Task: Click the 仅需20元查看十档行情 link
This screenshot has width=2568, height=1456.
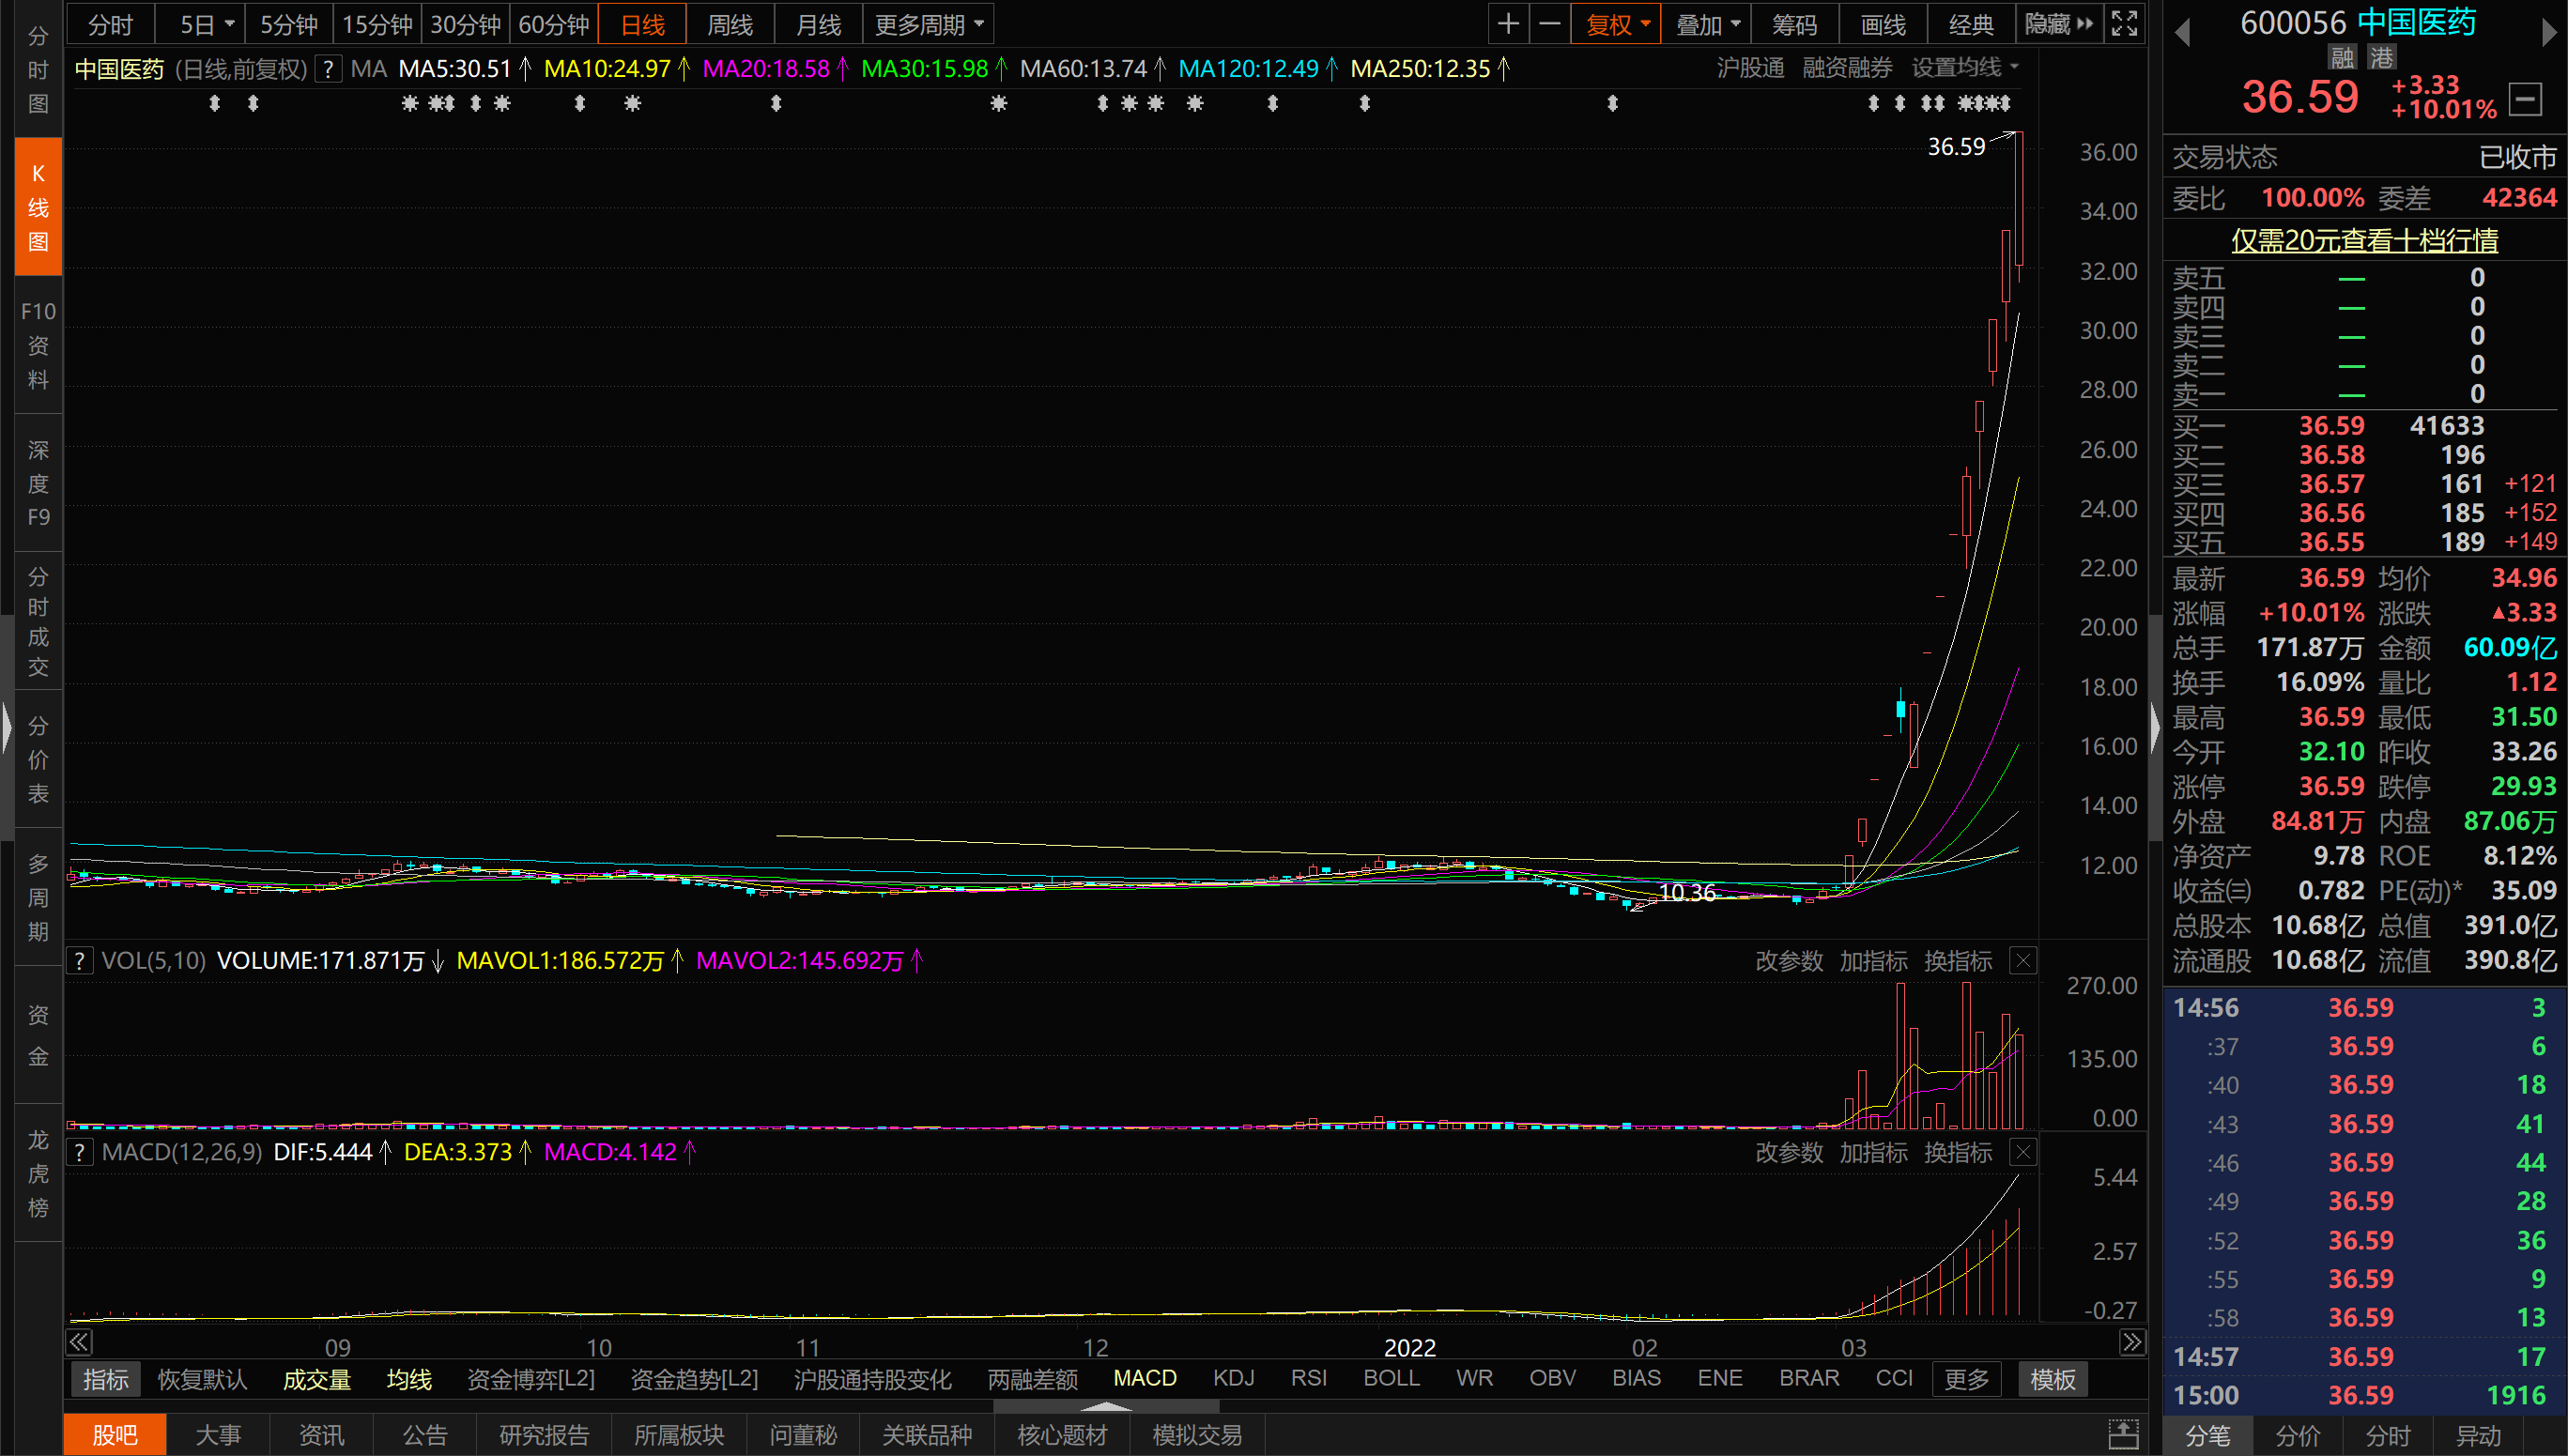Action: tap(2364, 240)
